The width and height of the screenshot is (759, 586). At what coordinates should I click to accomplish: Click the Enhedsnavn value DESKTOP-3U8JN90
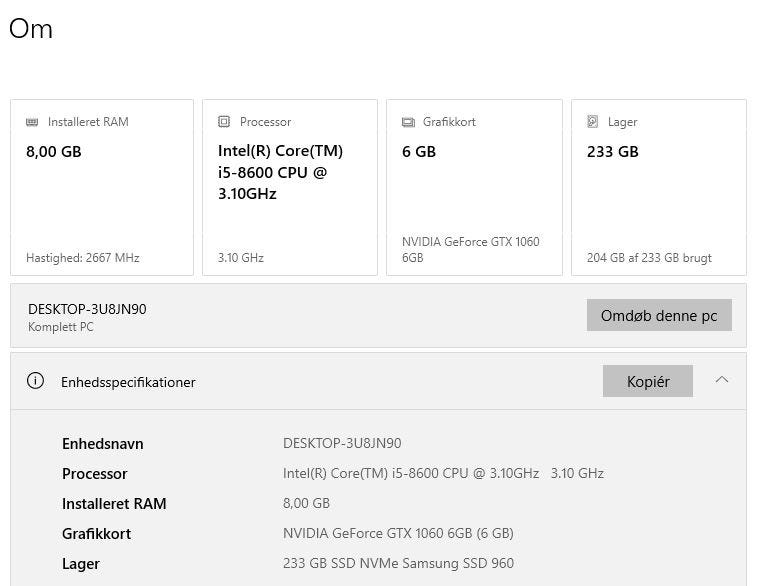tap(342, 443)
